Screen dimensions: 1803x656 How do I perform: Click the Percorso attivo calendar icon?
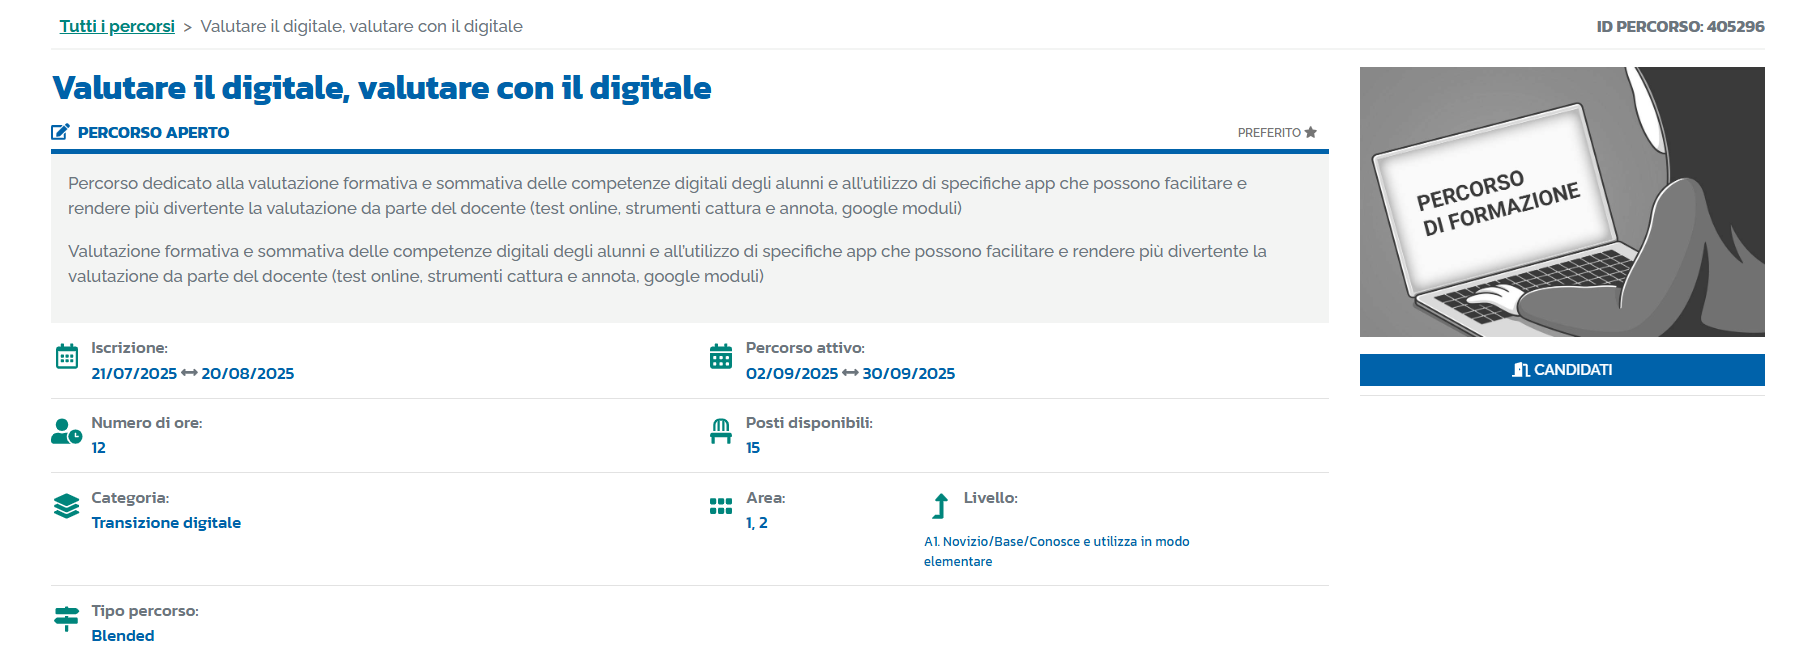coord(721,357)
